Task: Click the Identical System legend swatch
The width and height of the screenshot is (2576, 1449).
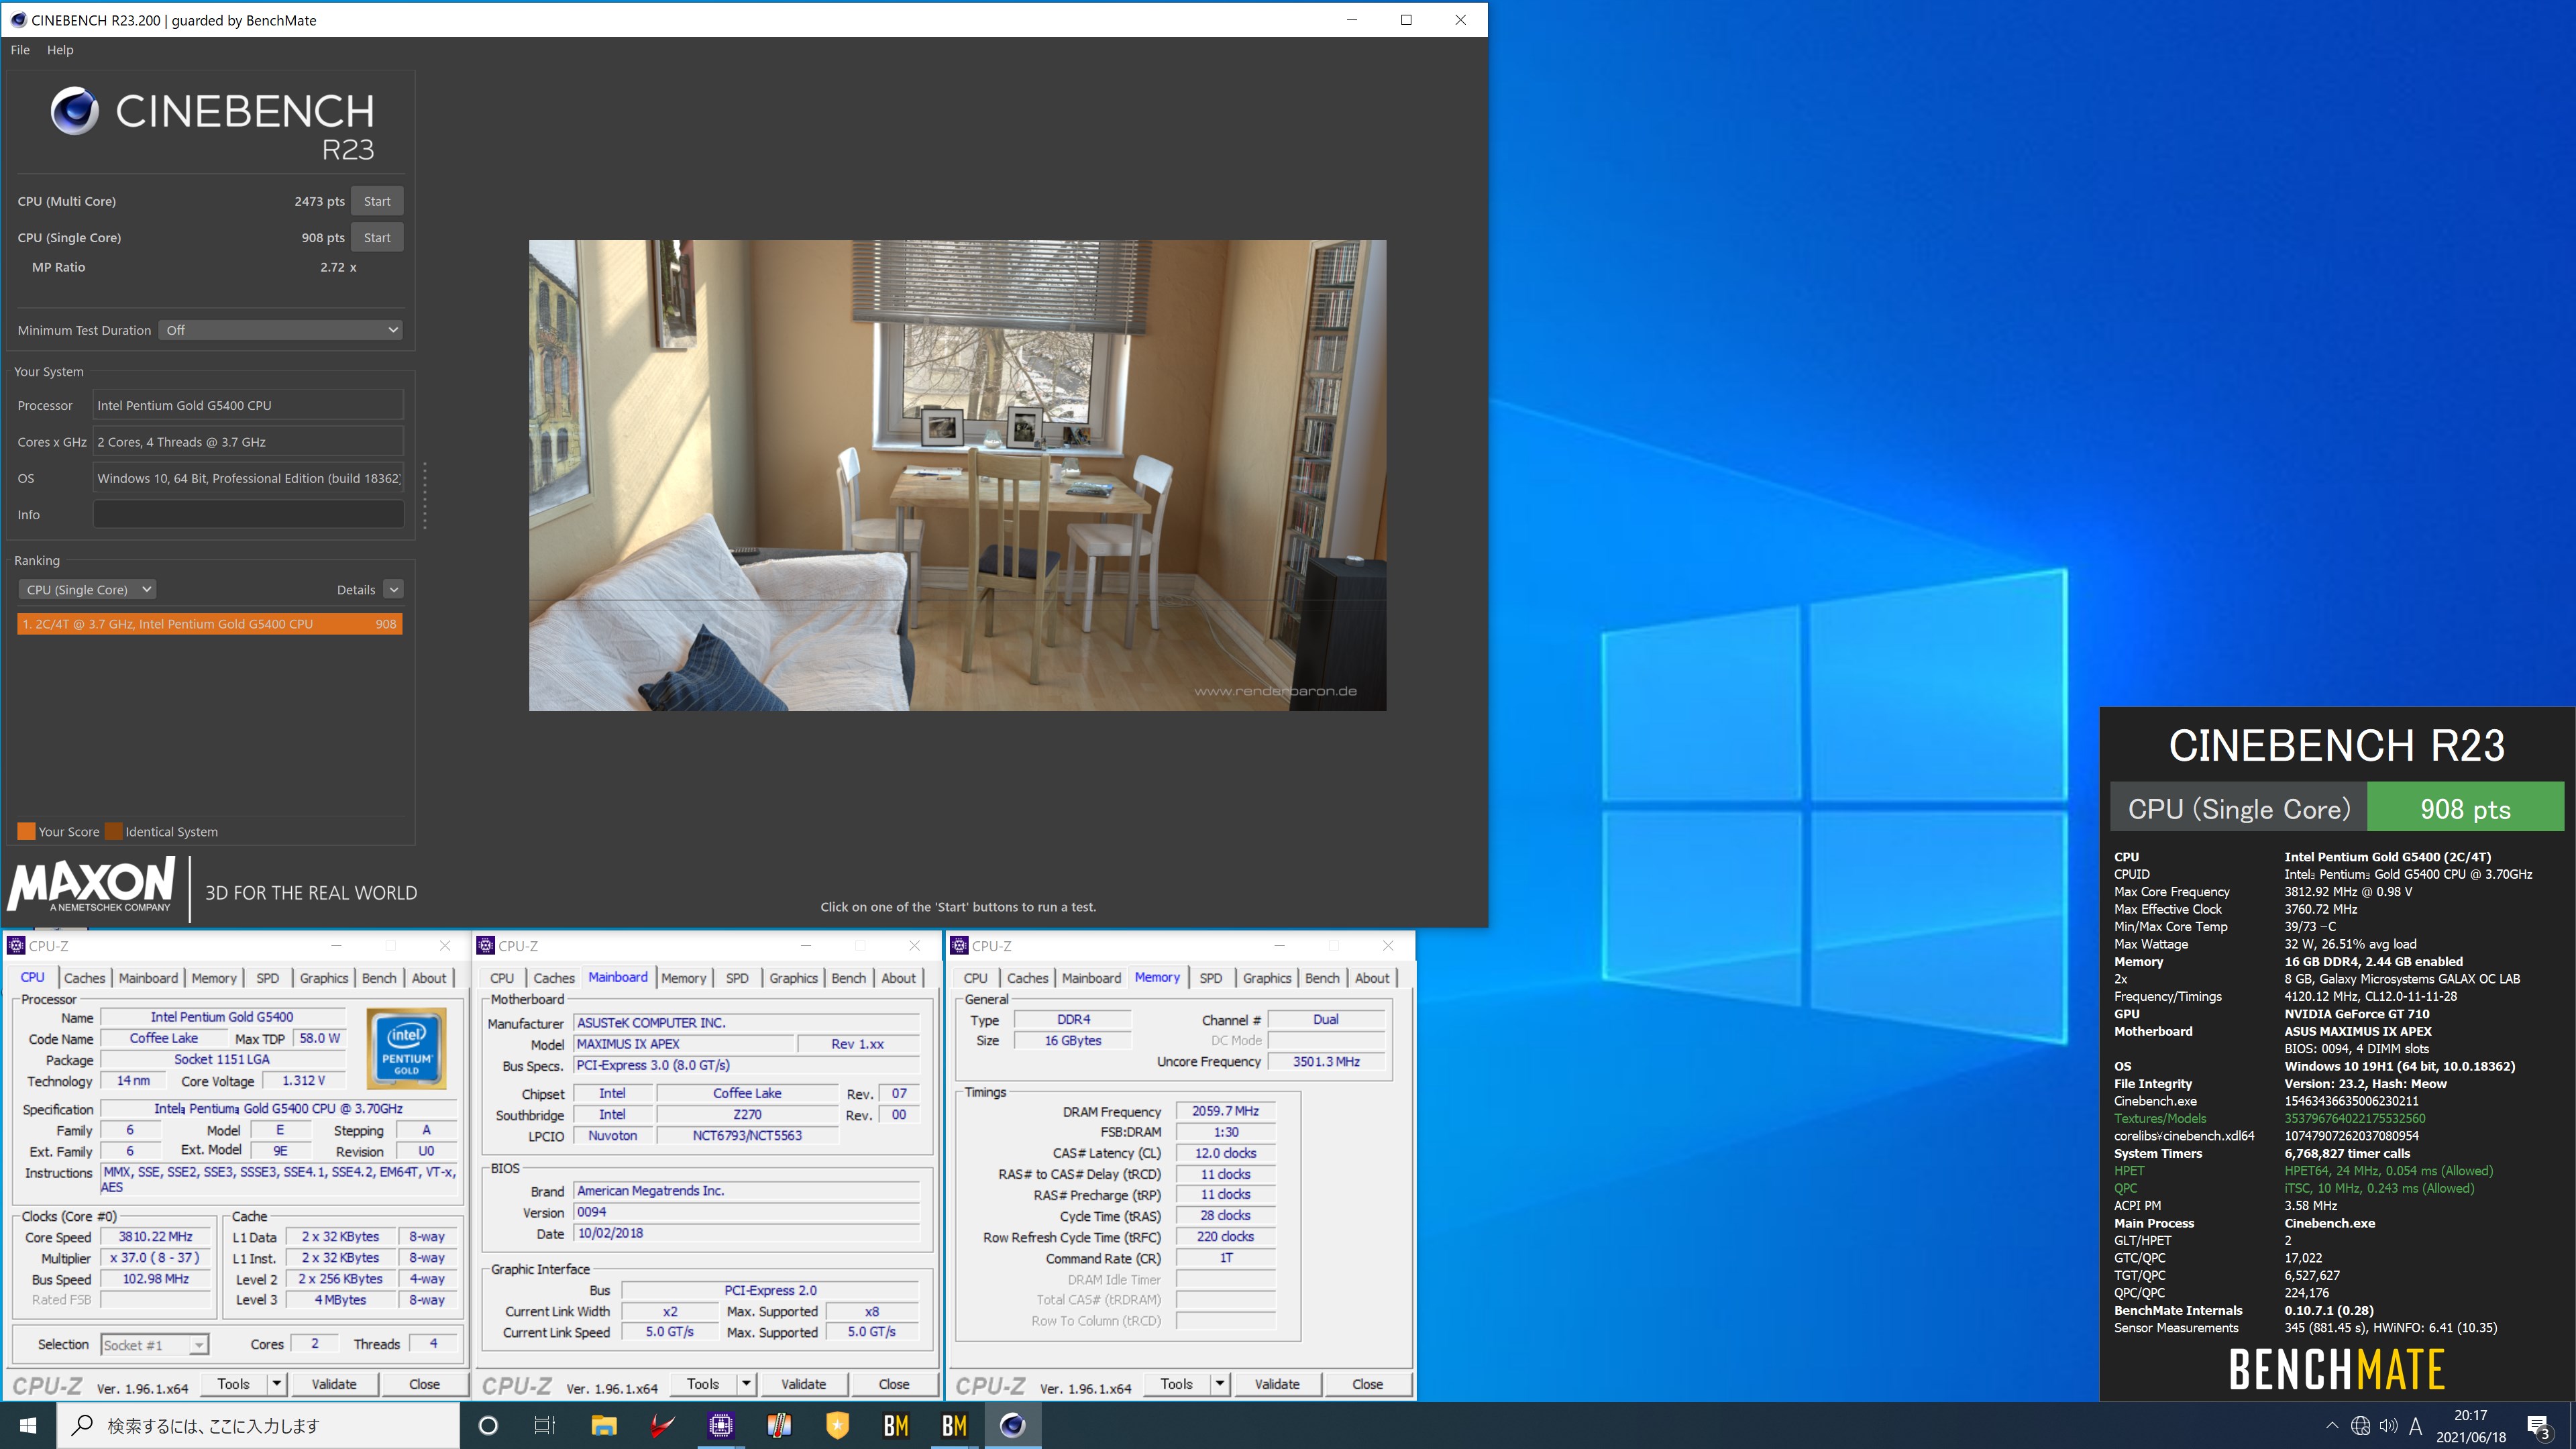Action: [x=113, y=831]
